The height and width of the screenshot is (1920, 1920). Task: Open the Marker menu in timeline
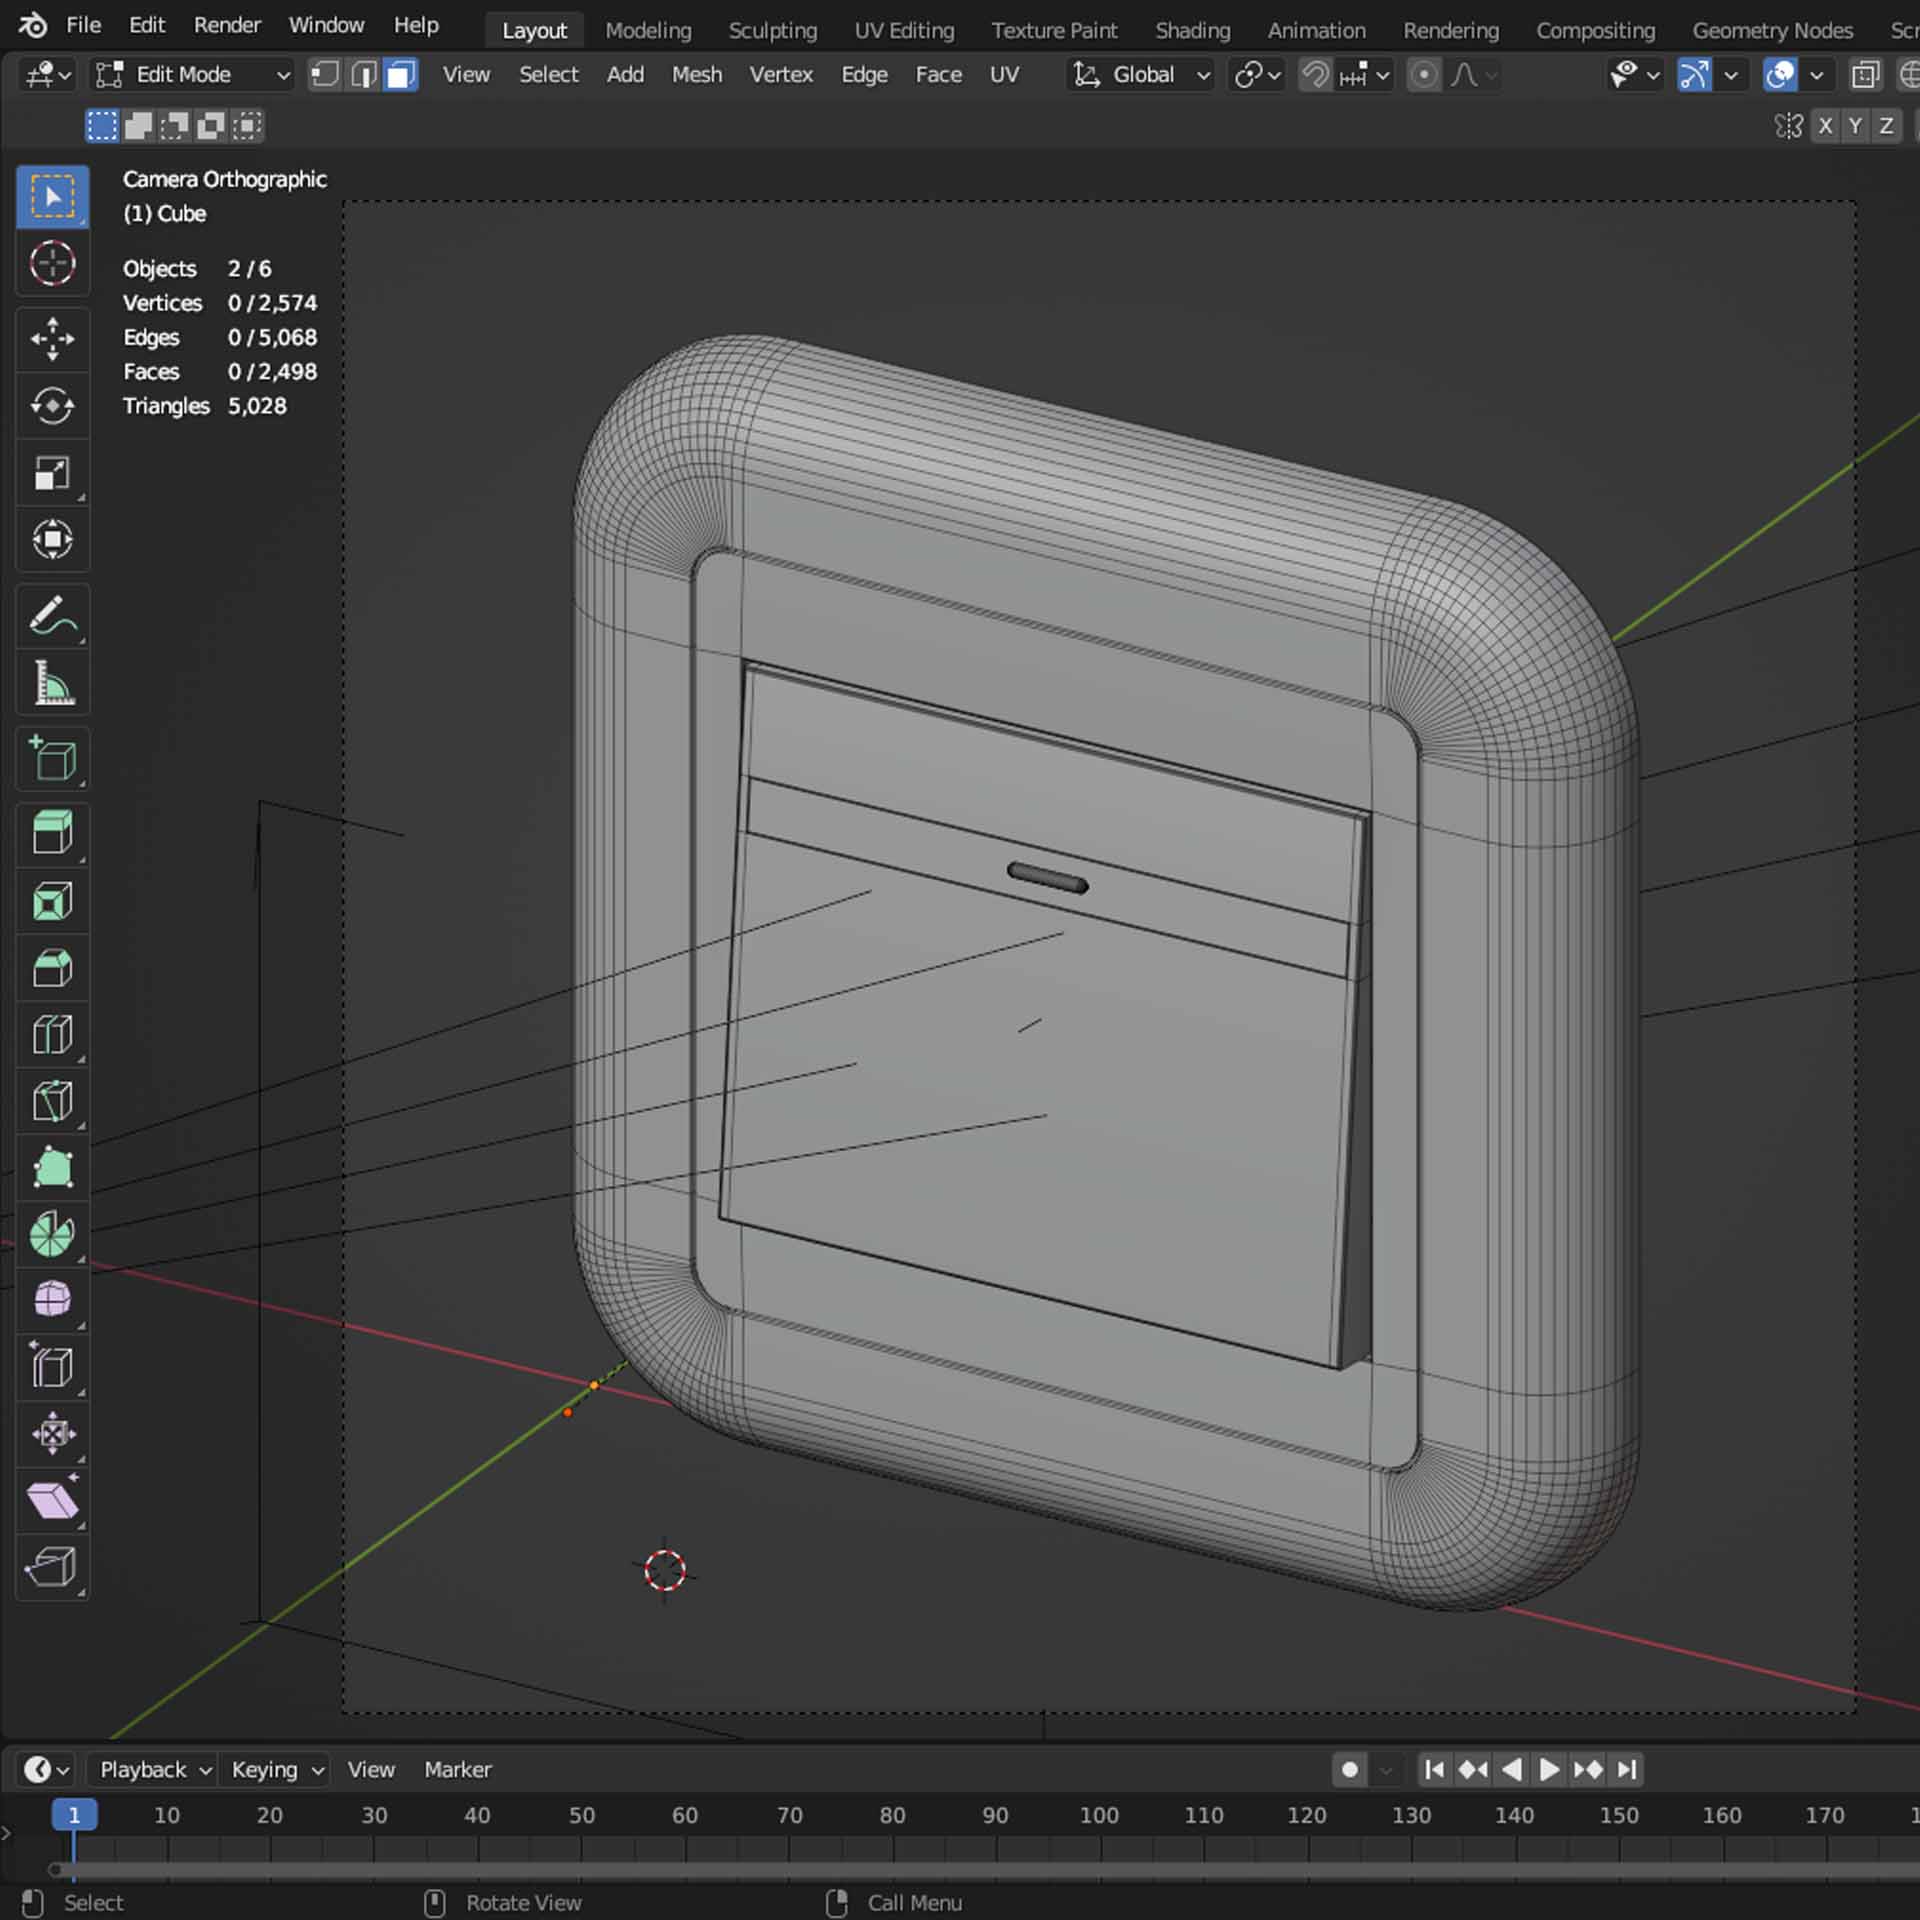(x=457, y=1769)
